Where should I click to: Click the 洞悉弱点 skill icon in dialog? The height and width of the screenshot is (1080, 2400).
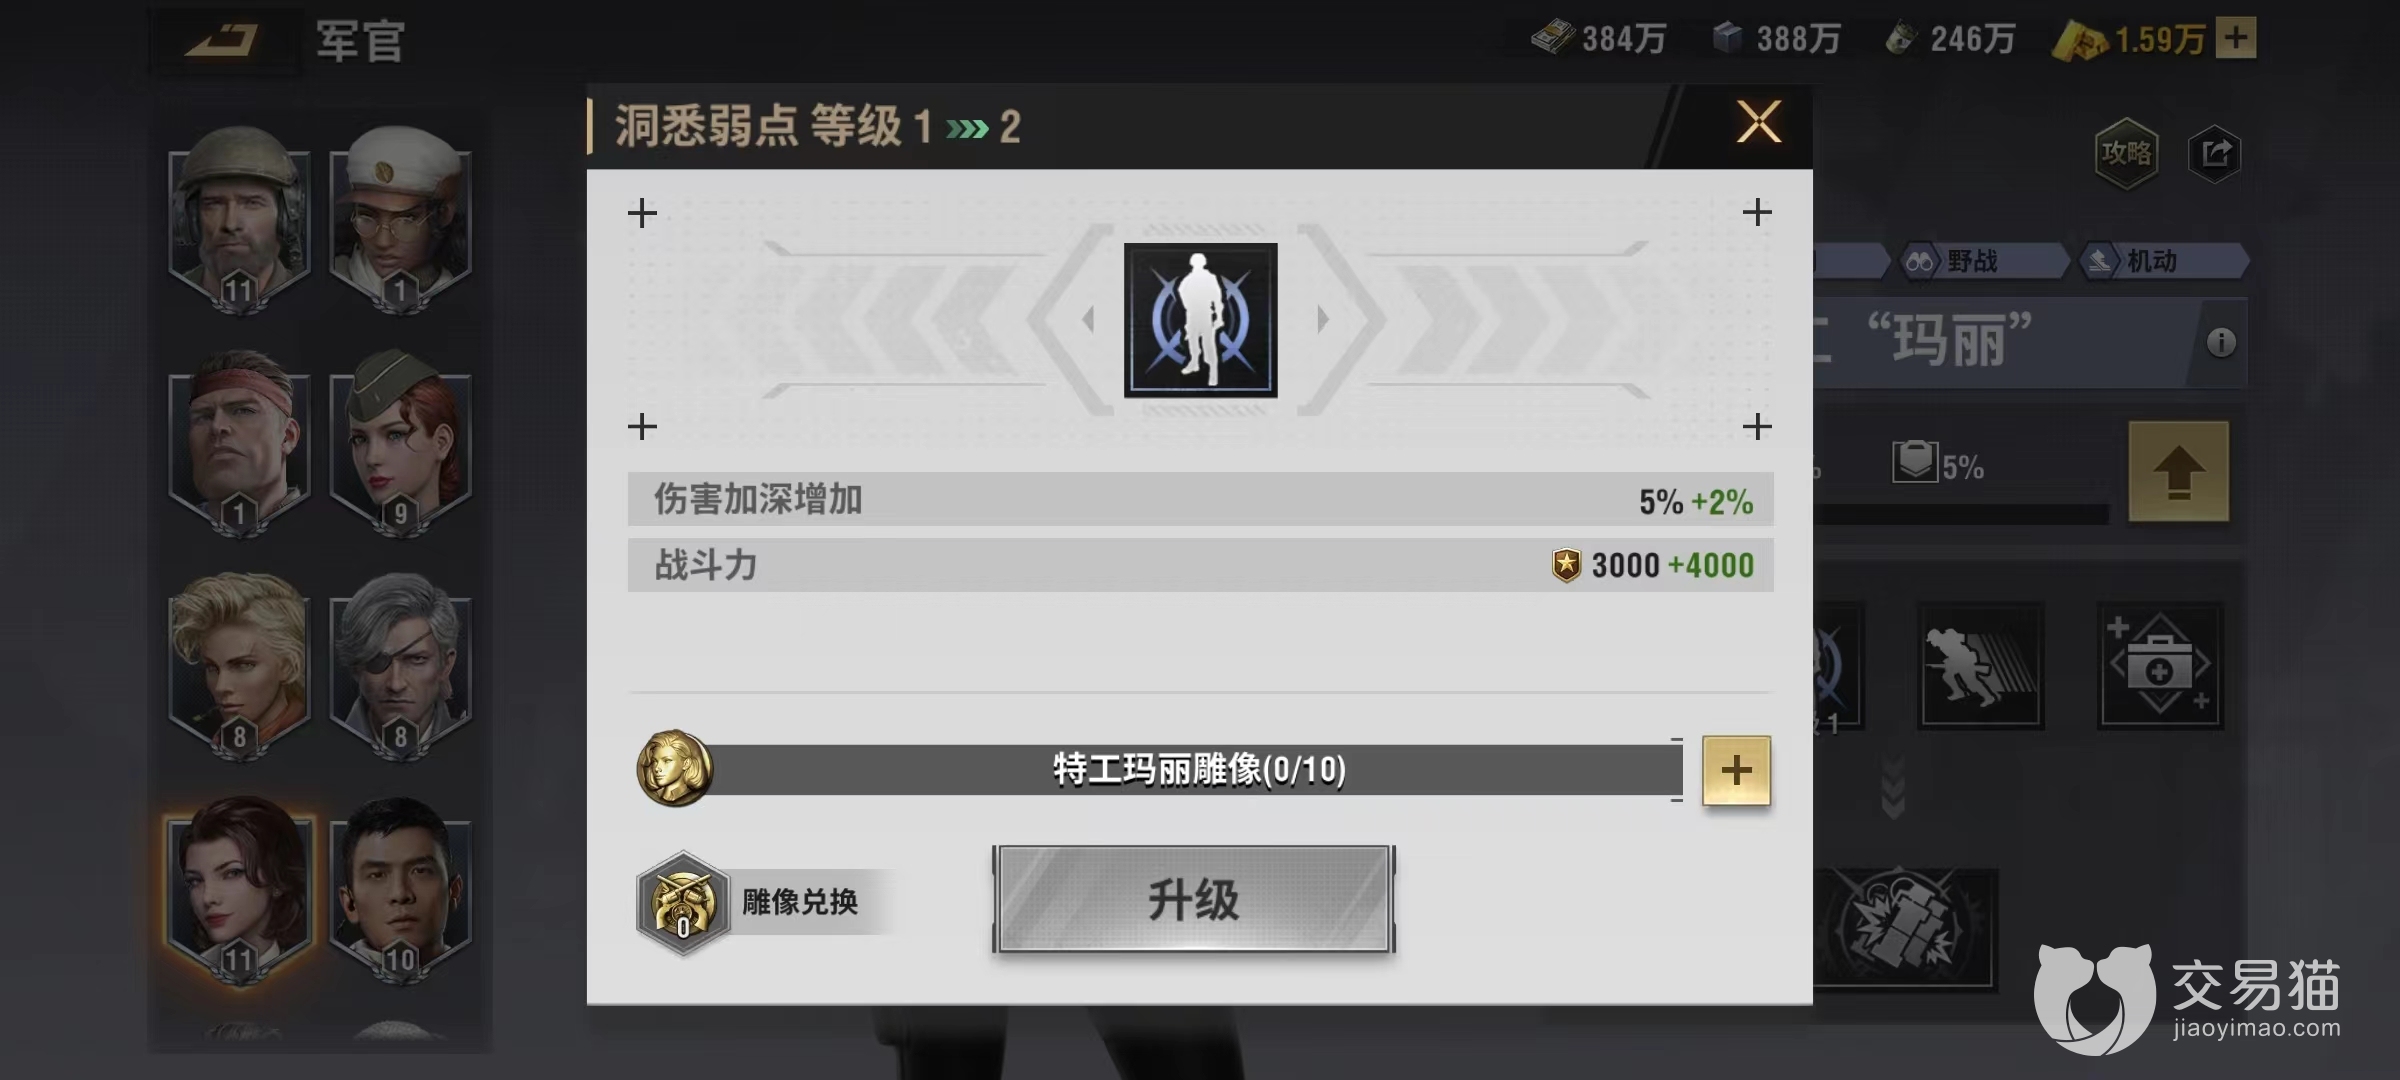pyautogui.click(x=1200, y=320)
